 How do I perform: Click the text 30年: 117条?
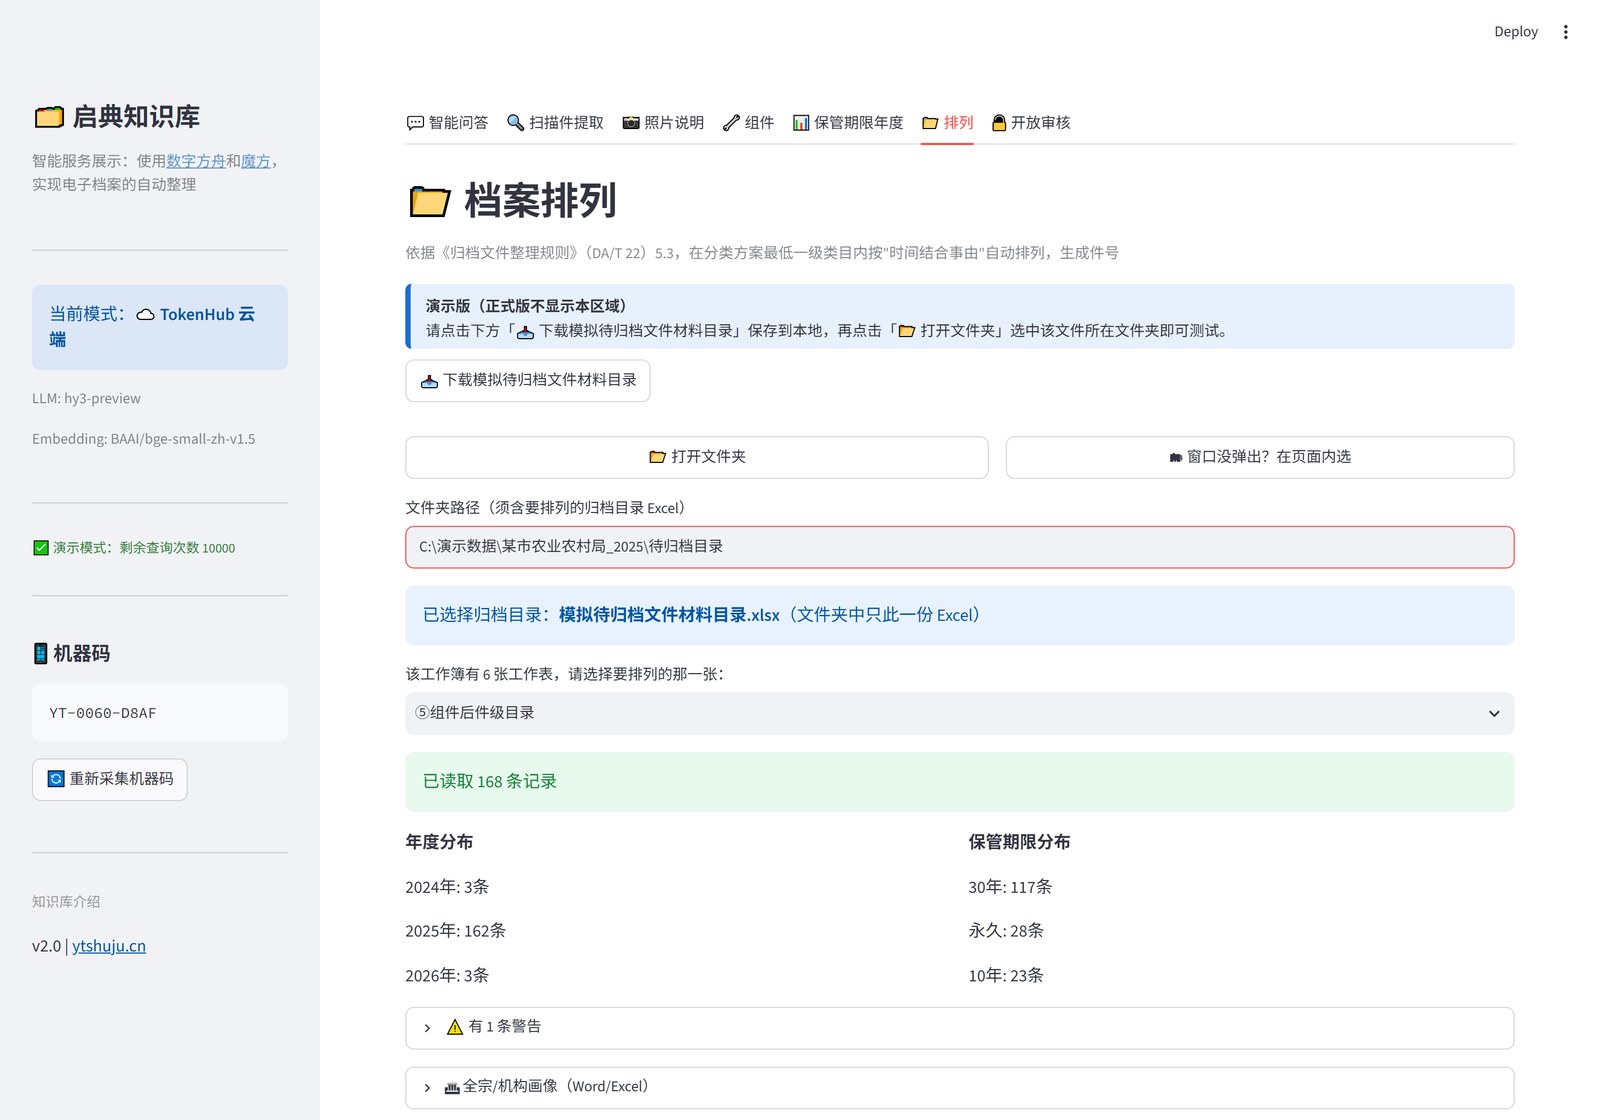click(1010, 887)
